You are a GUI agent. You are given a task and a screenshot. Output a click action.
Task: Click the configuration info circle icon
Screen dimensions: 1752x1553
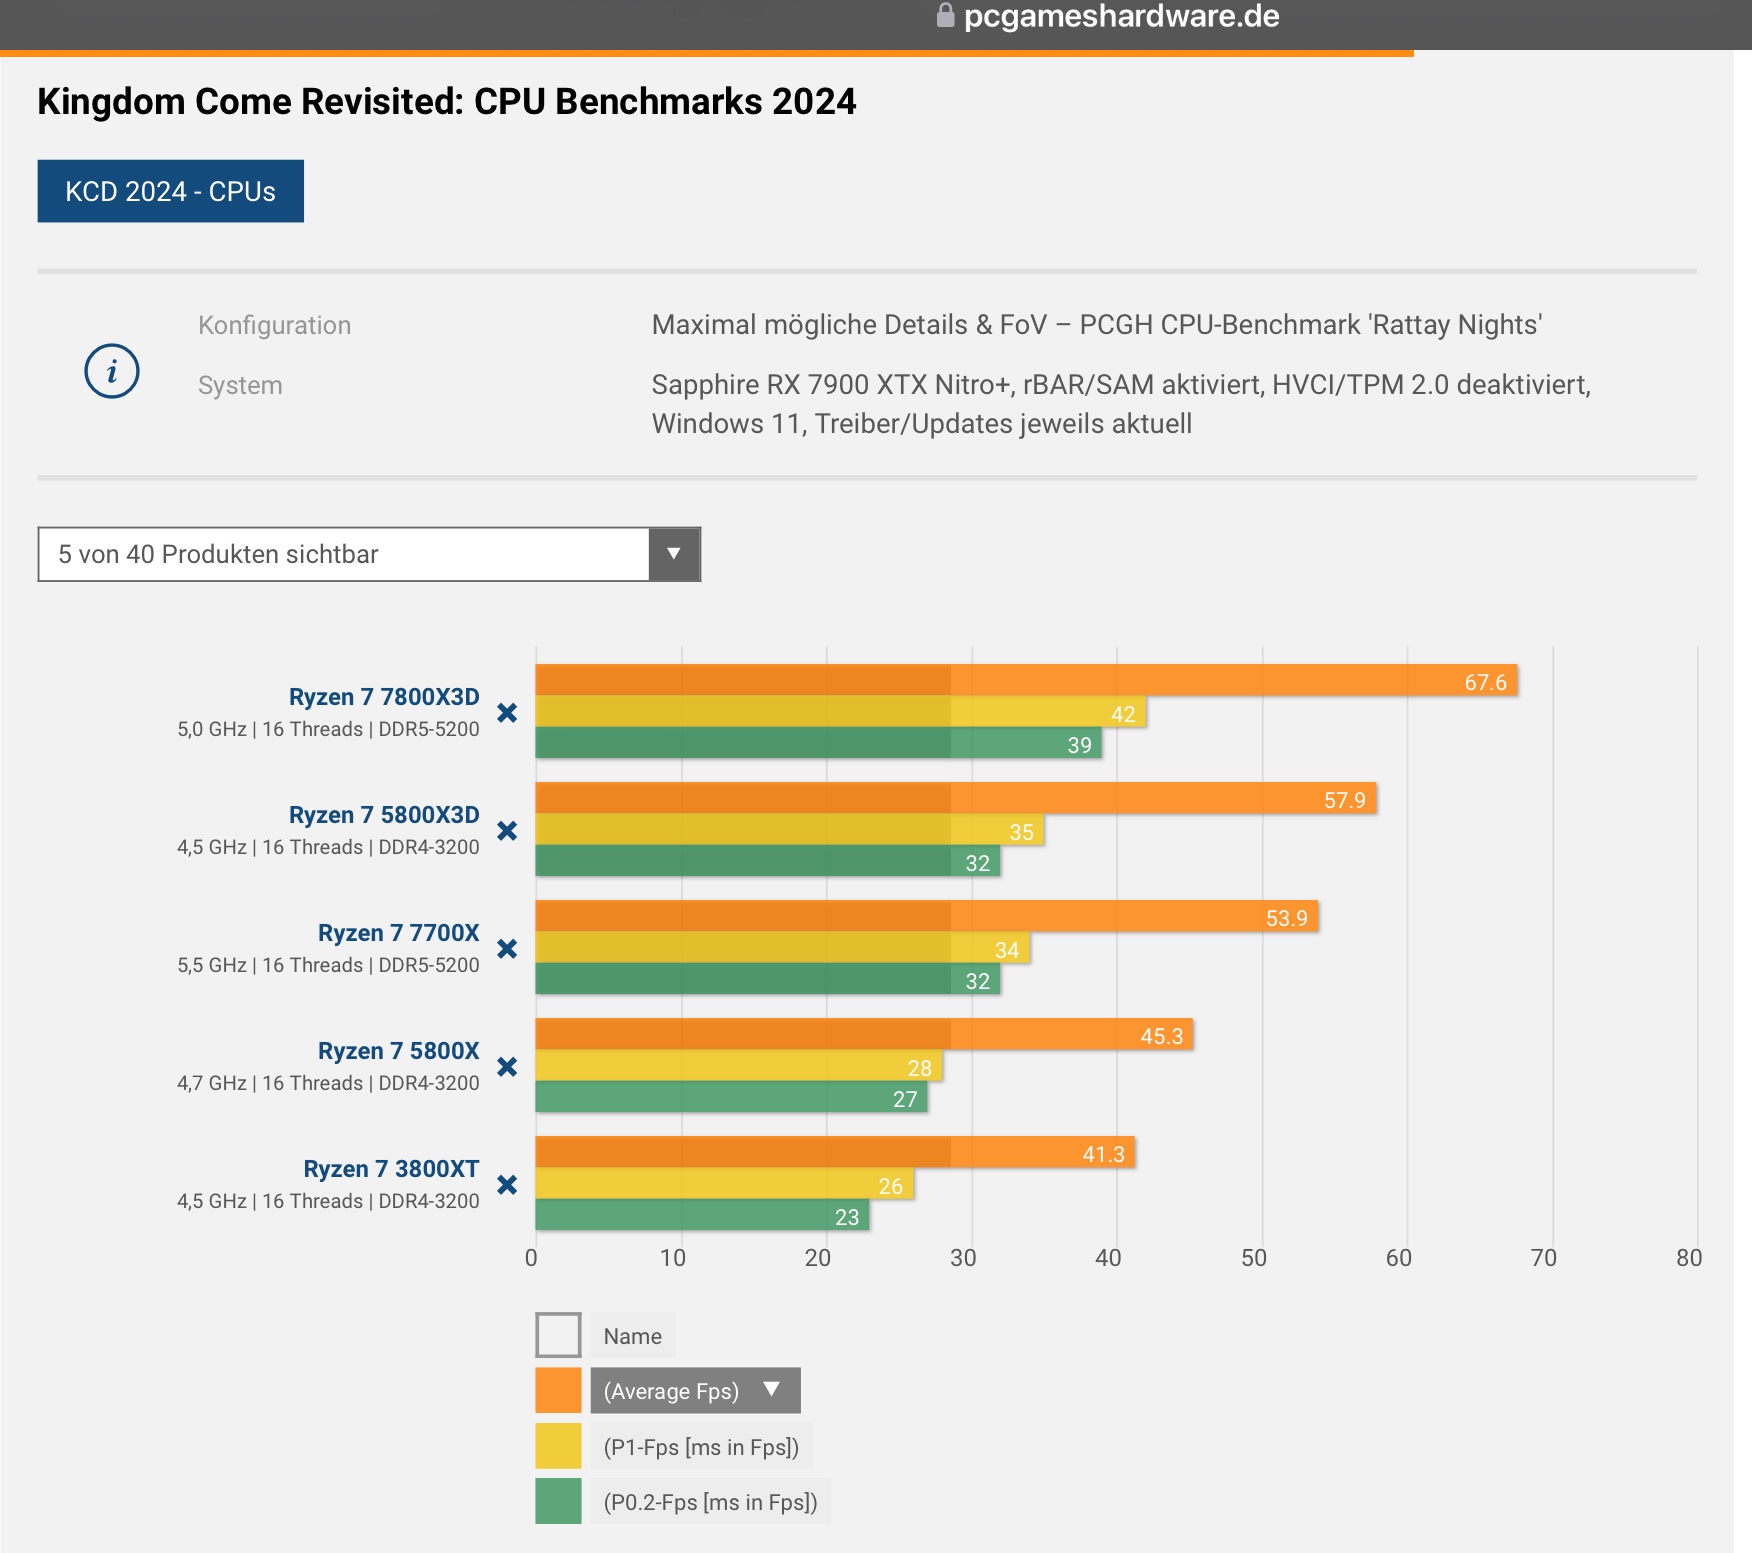click(x=111, y=371)
